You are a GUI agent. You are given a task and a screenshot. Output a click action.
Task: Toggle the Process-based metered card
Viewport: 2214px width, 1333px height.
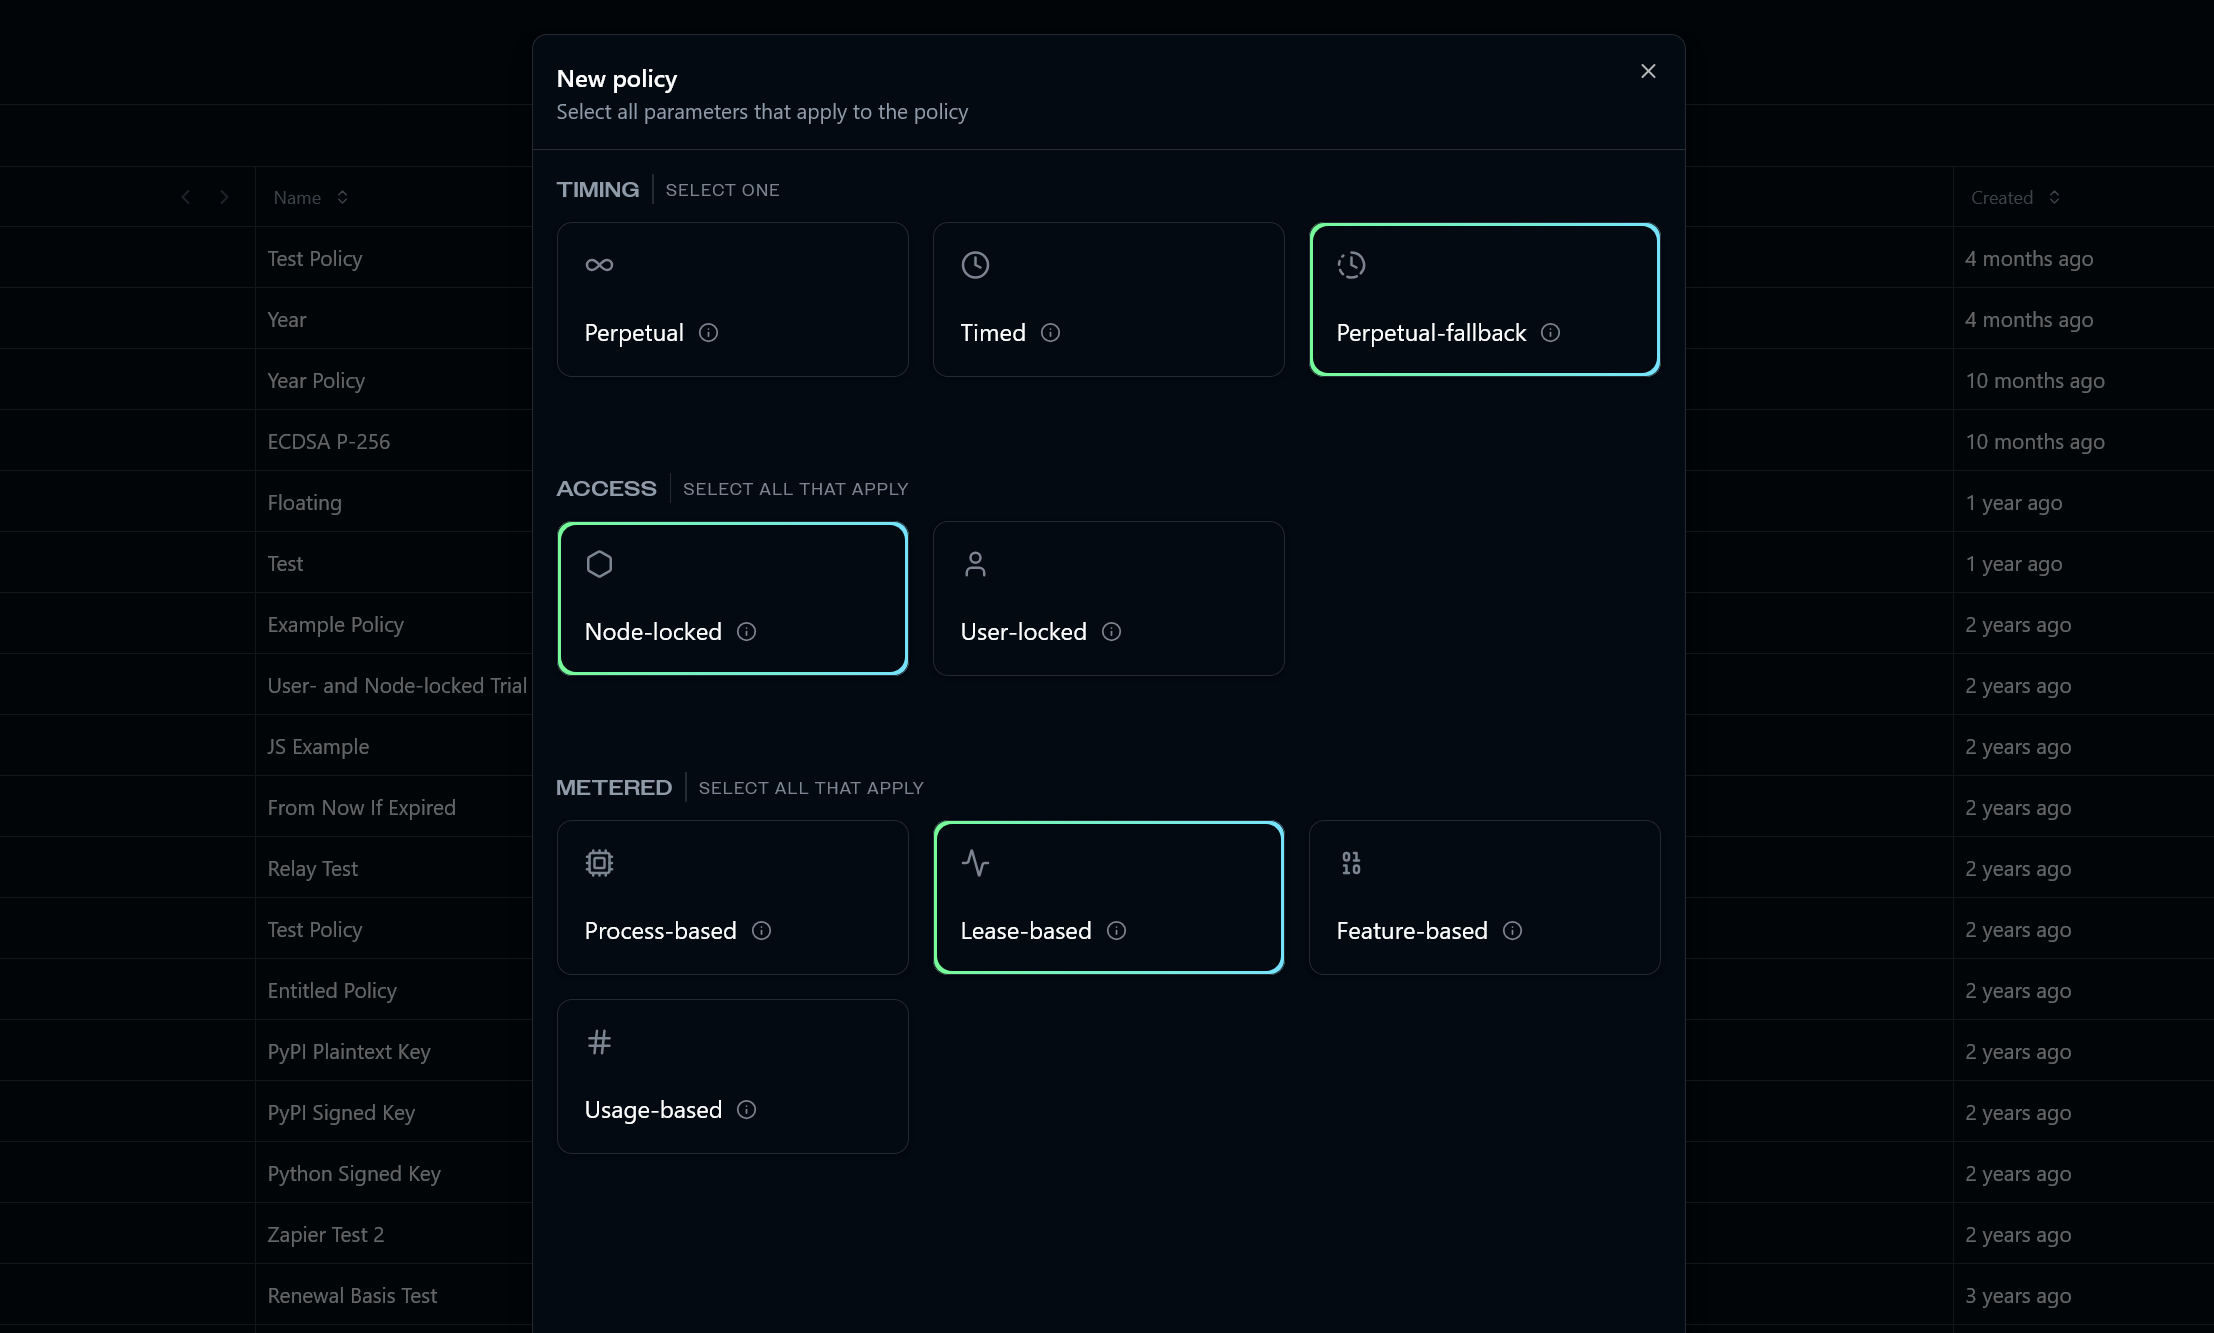[732, 897]
